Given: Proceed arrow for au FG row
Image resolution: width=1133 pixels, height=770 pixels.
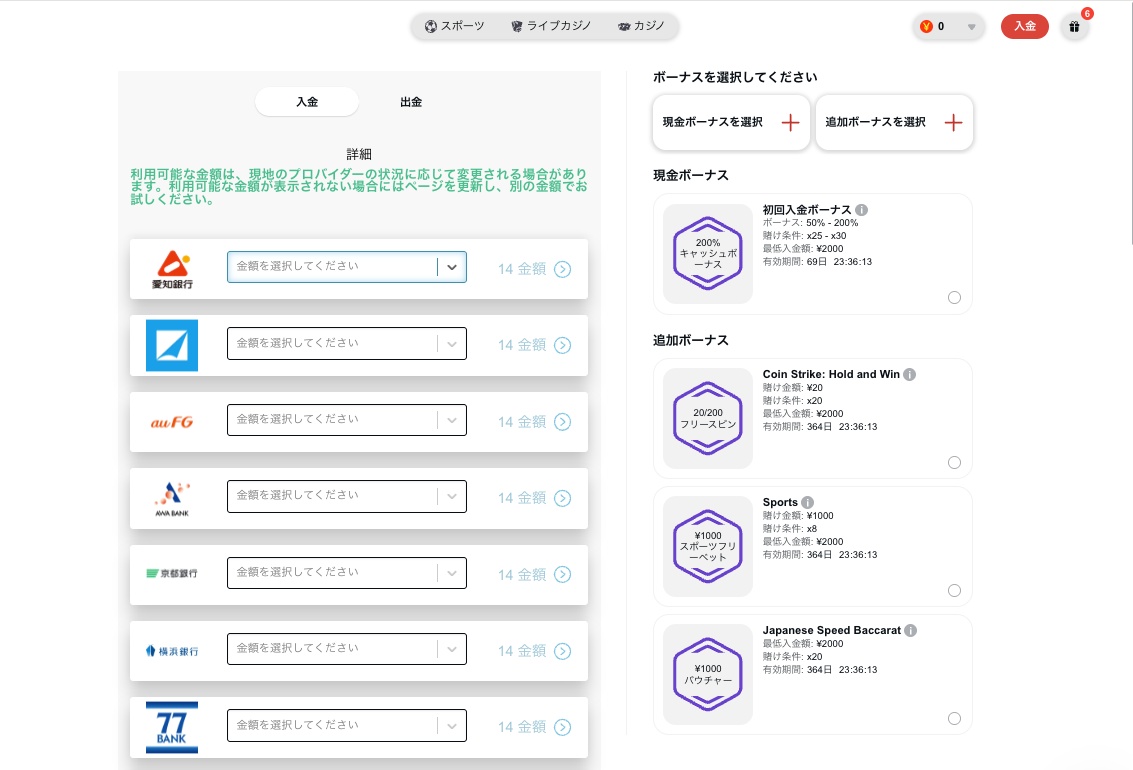Looking at the screenshot, I should pos(562,422).
